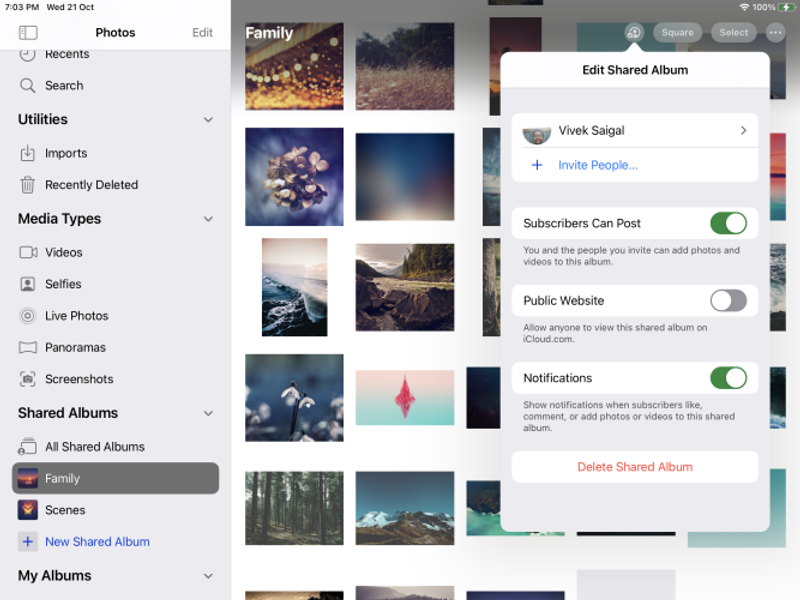Collapse the Media Types section
800x600 pixels.
click(208, 219)
